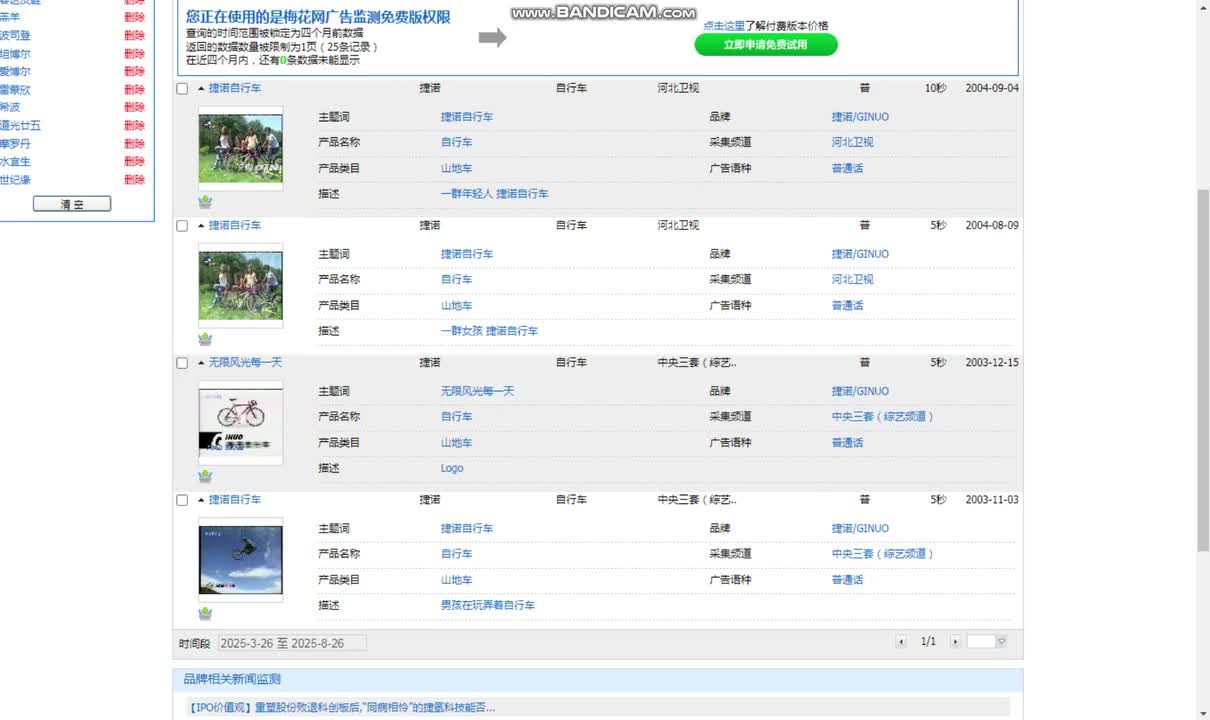Open 点击这里 pricing link
This screenshot has width=1210, height=720.
pyautogui.click(x=724, y=26)
